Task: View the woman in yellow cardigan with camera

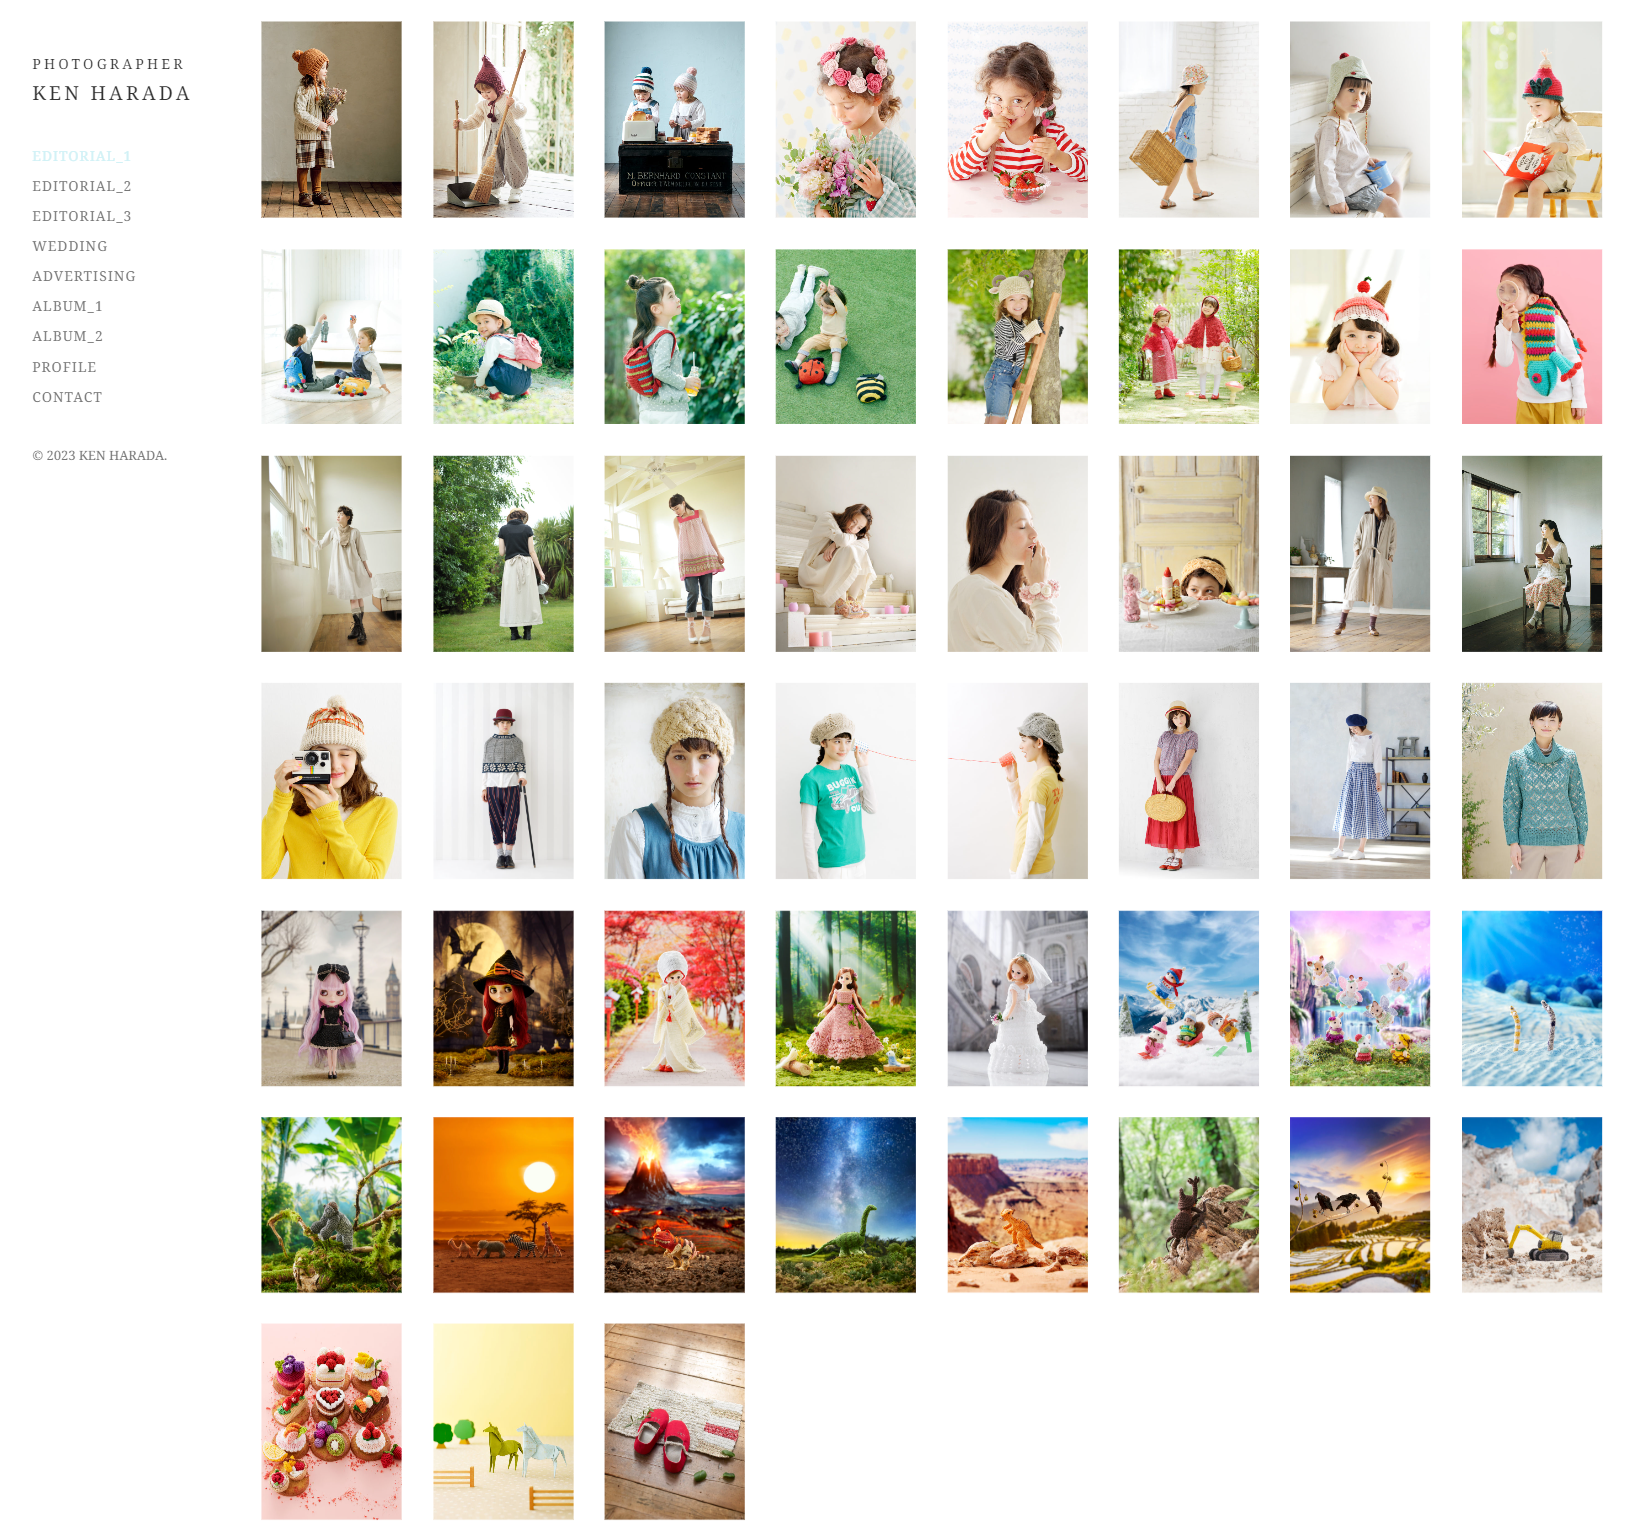Action: click(331, 780)
